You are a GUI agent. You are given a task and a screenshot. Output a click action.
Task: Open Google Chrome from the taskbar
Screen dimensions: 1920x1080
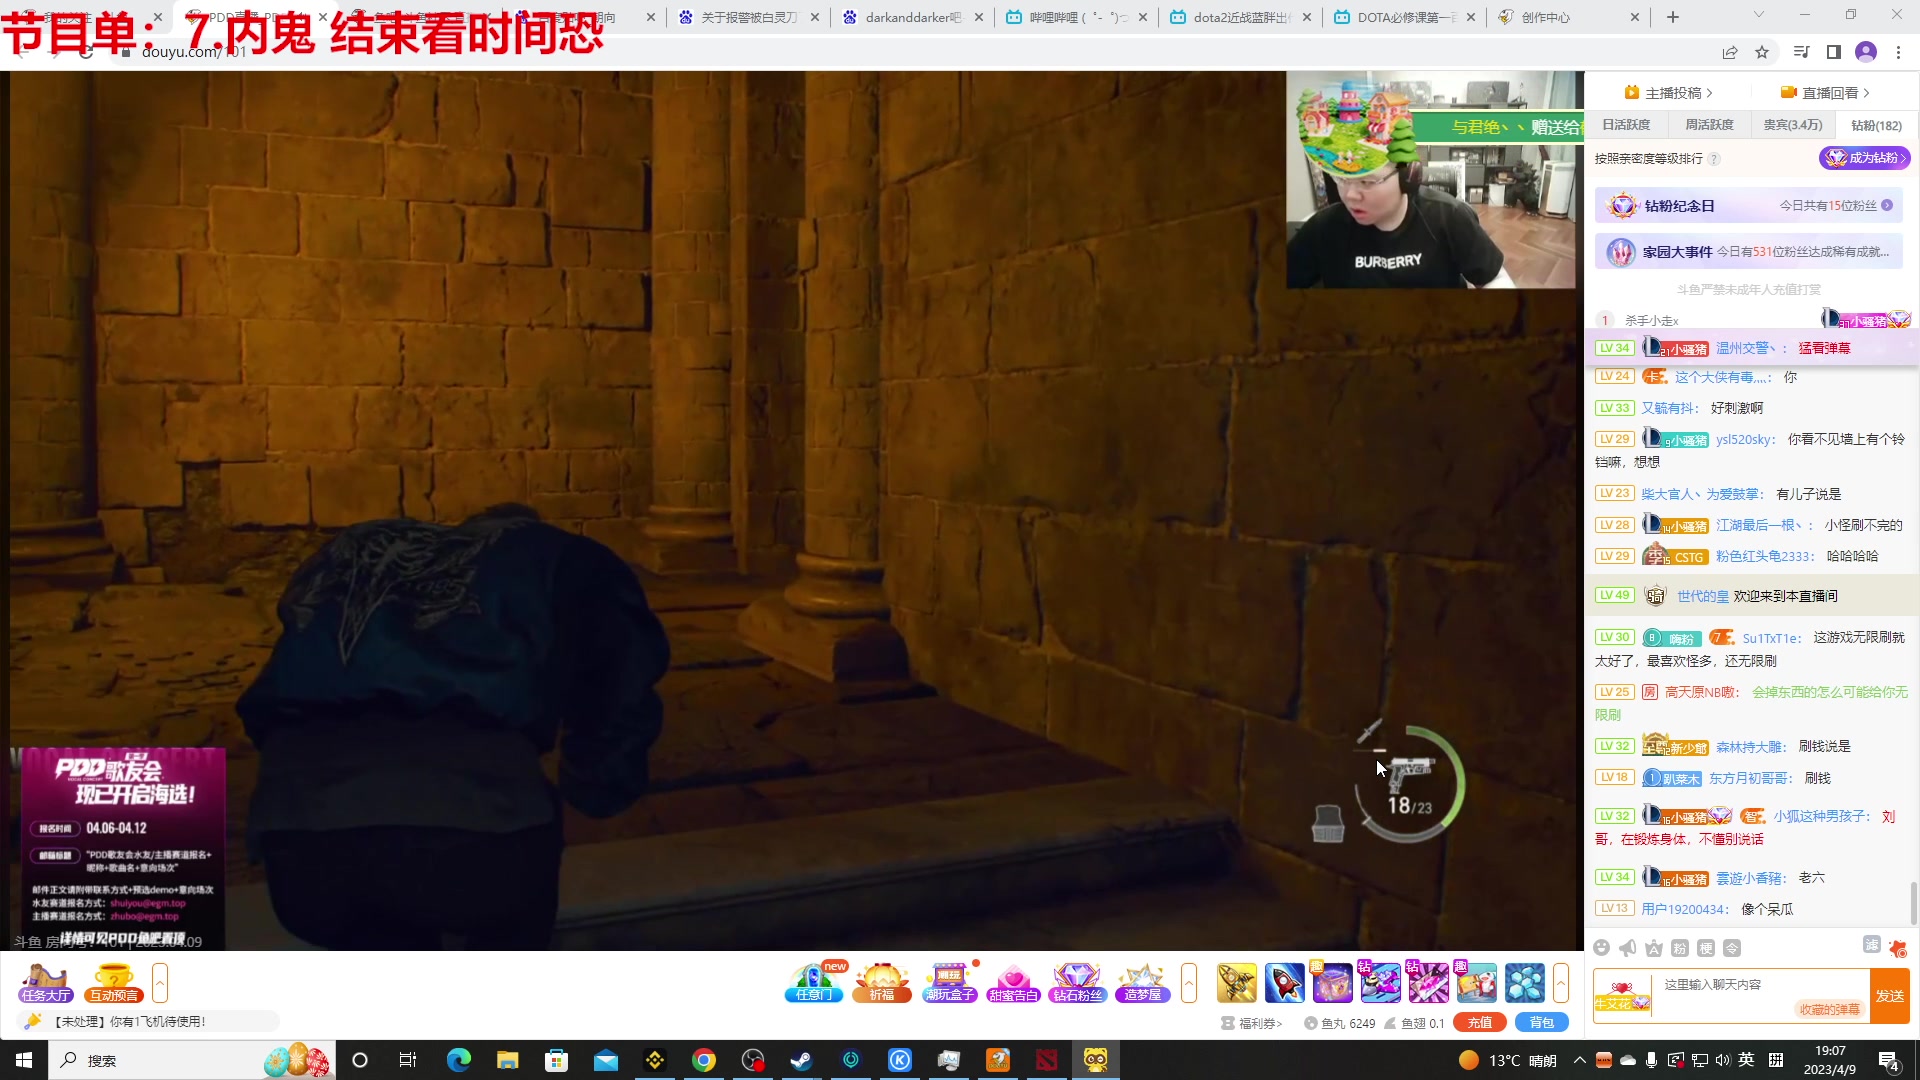(x=704, y=1060)
